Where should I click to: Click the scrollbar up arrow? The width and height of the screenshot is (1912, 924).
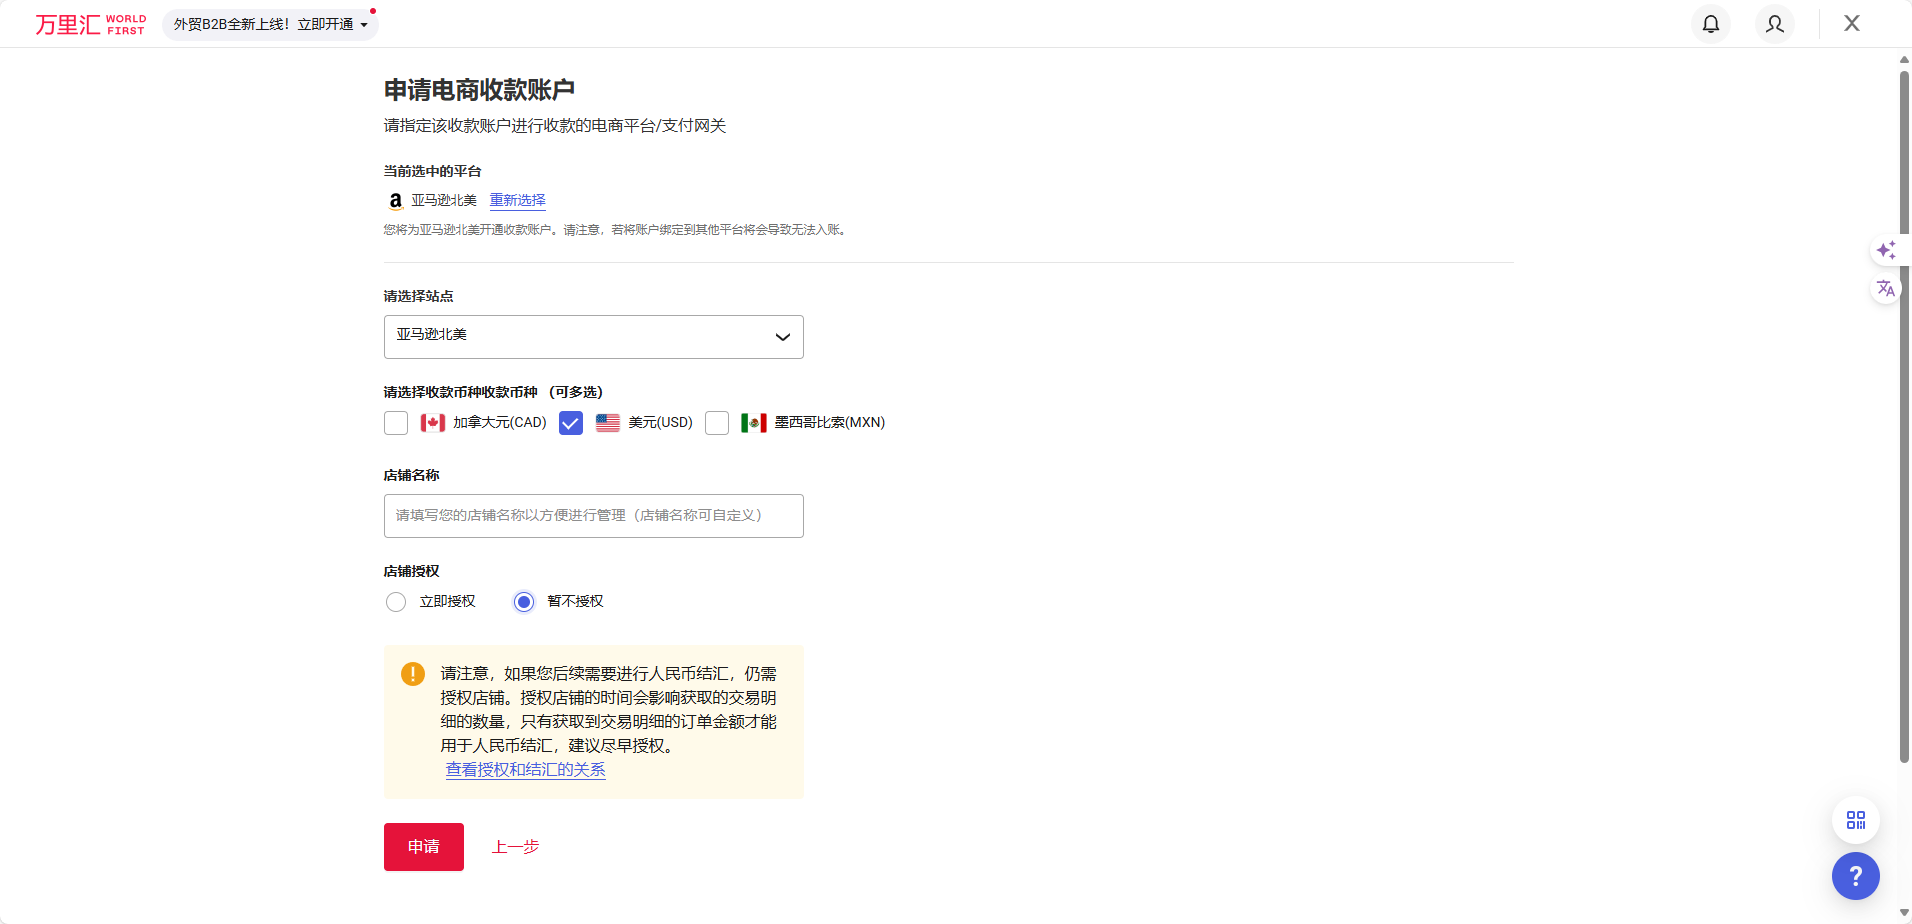coord(1904,59)
